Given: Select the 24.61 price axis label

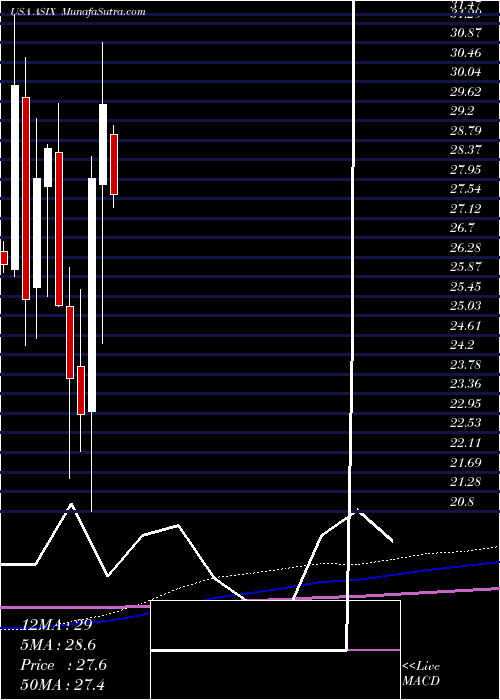Looking at the screenshot, I should click(466, 325).
